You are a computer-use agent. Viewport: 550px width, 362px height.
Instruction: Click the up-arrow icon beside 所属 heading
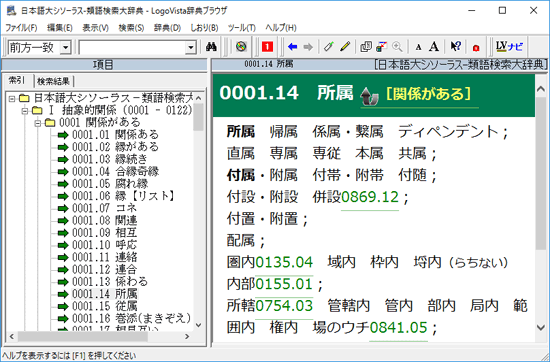369,96
